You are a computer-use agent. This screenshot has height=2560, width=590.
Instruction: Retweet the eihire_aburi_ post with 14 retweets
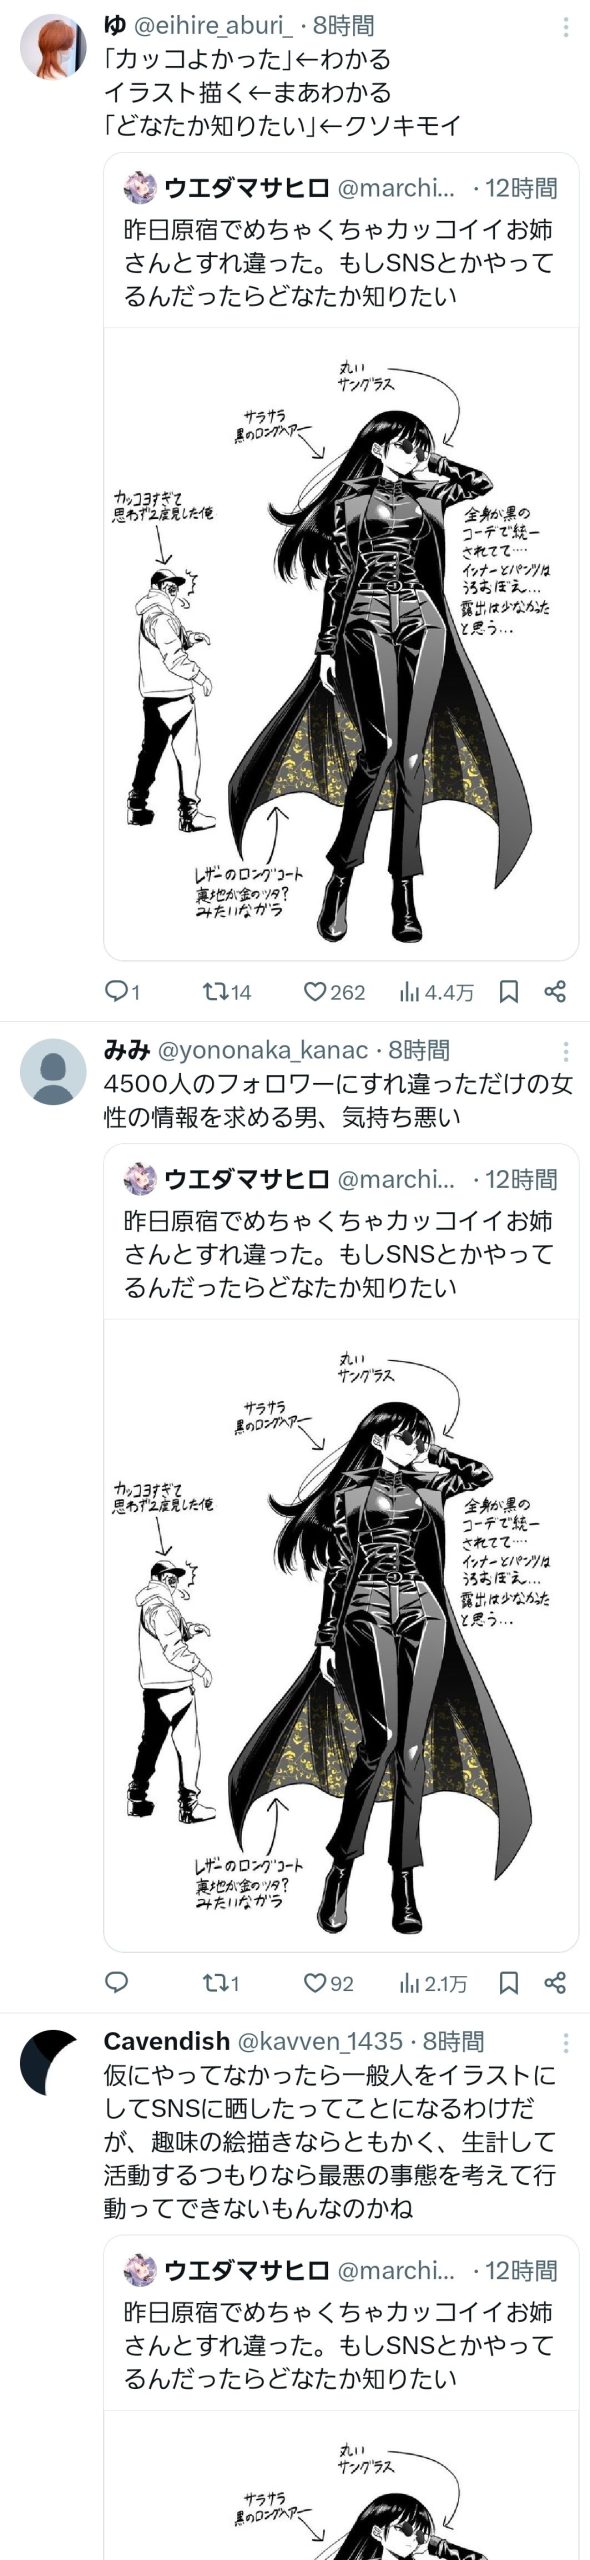(x=226, y=991)
